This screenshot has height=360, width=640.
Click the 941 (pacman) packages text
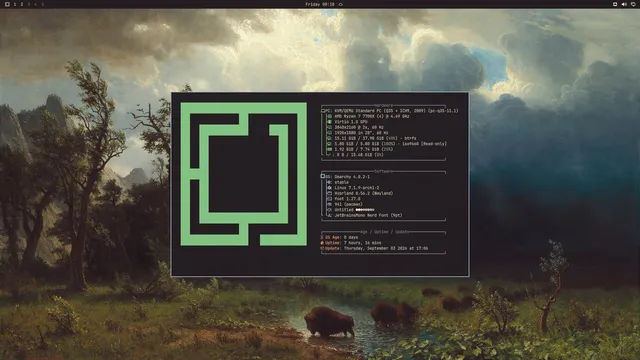348,204
